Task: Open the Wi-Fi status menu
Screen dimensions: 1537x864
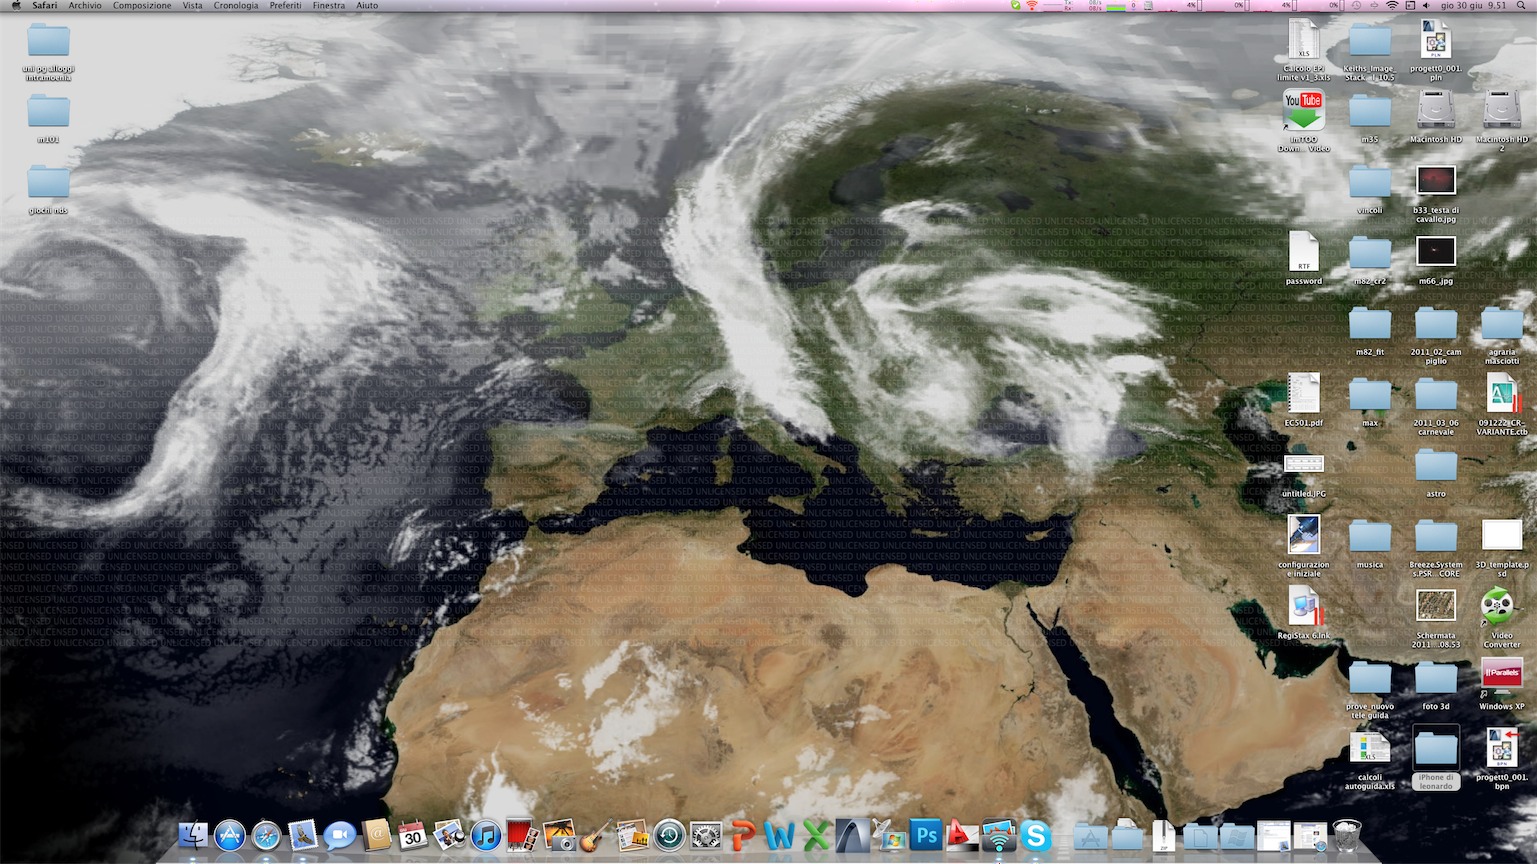Action: tap(1392, 6)
